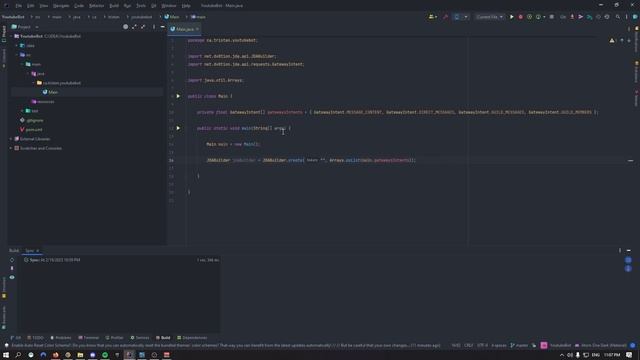This screenshot has height=360, width=640.
Task: Open the File menu
Action: pos(19,6)
